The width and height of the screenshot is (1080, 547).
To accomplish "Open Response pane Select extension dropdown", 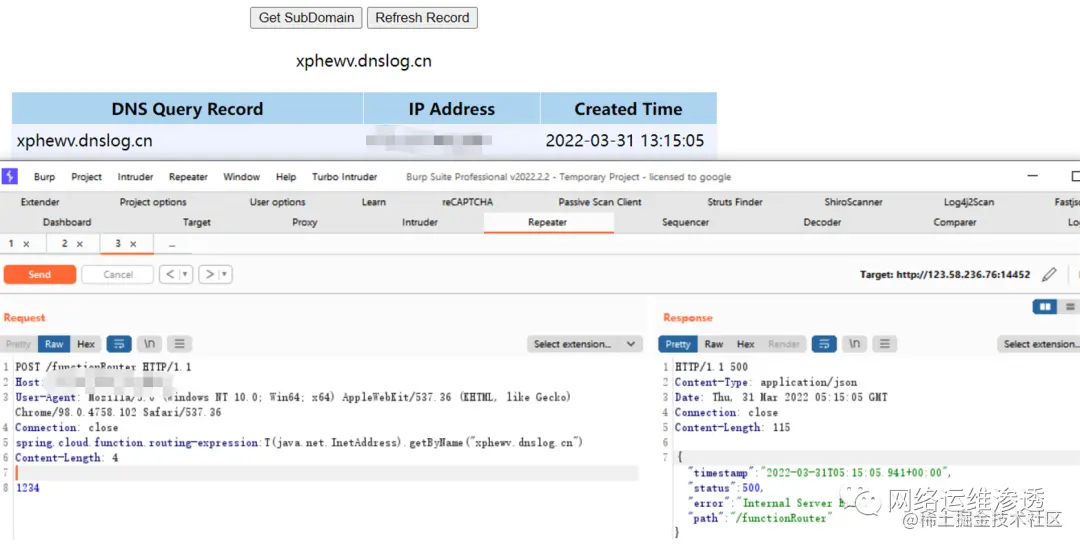I will coord(1039,344).
